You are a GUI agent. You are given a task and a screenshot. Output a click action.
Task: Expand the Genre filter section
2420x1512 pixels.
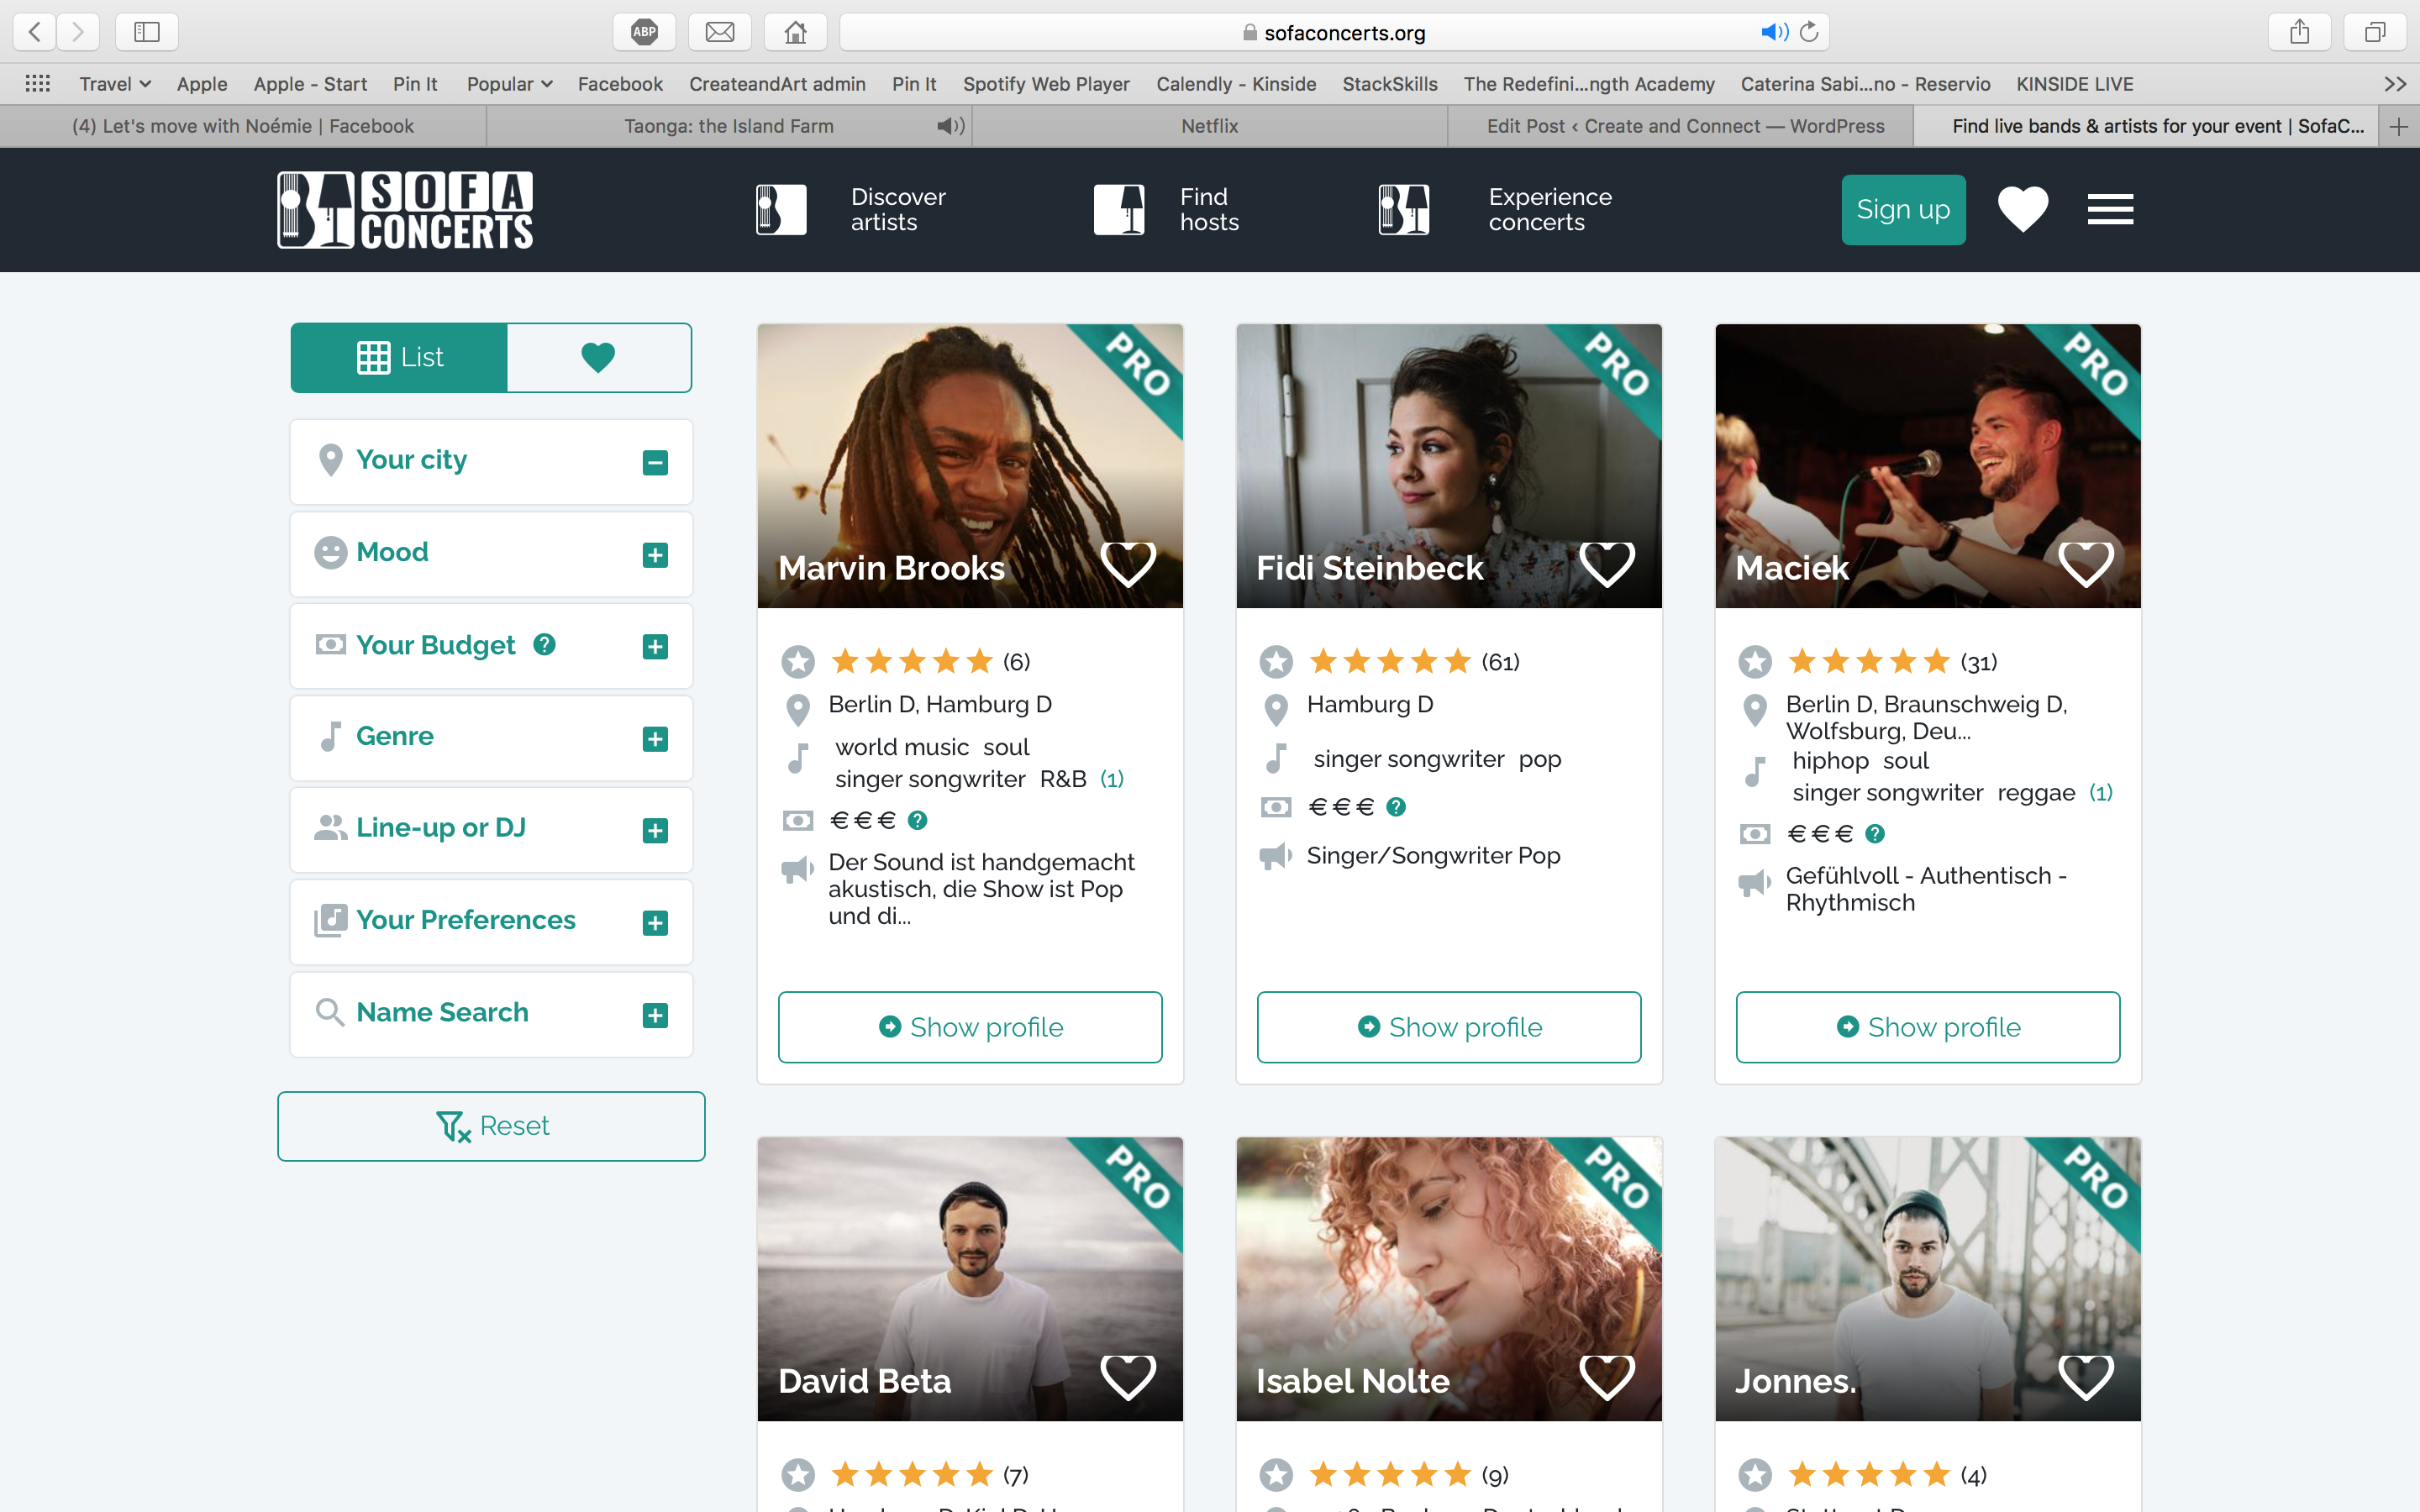pos(655,739)
